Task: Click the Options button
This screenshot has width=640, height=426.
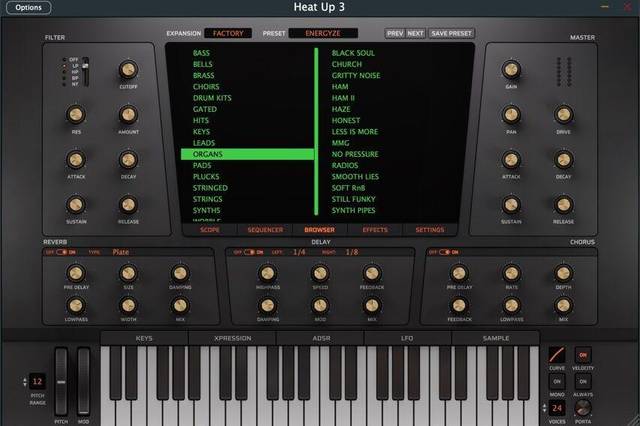Action: click(29, 7)
